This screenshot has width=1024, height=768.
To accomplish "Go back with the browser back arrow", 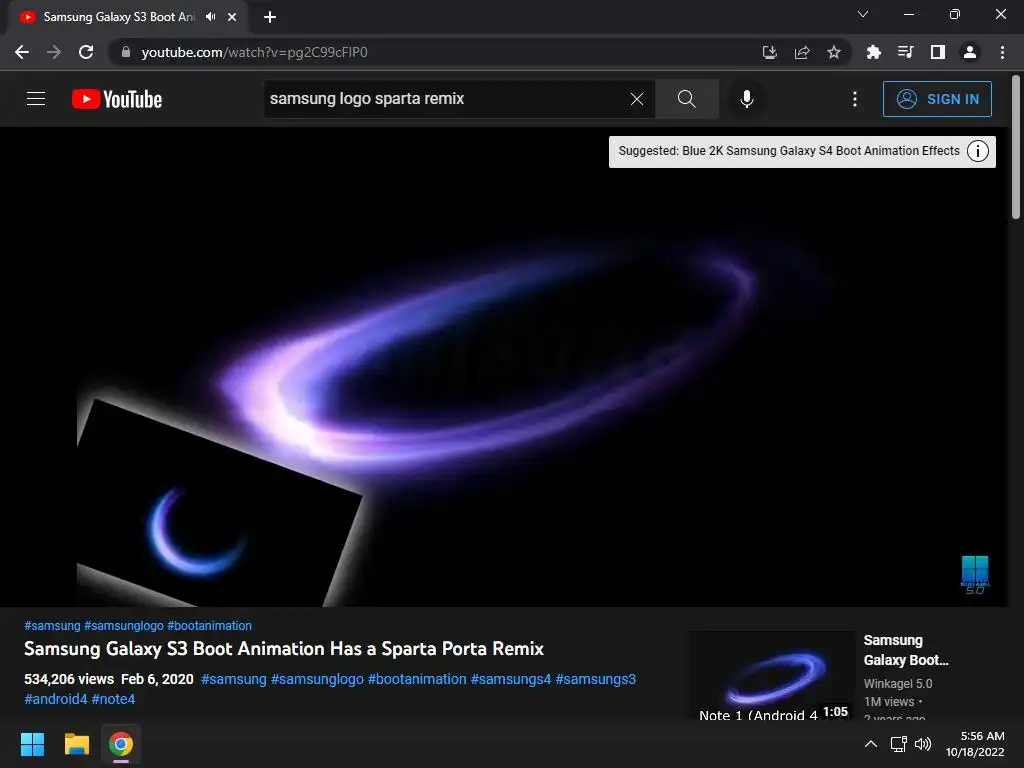I will click(x=22, y=52).
